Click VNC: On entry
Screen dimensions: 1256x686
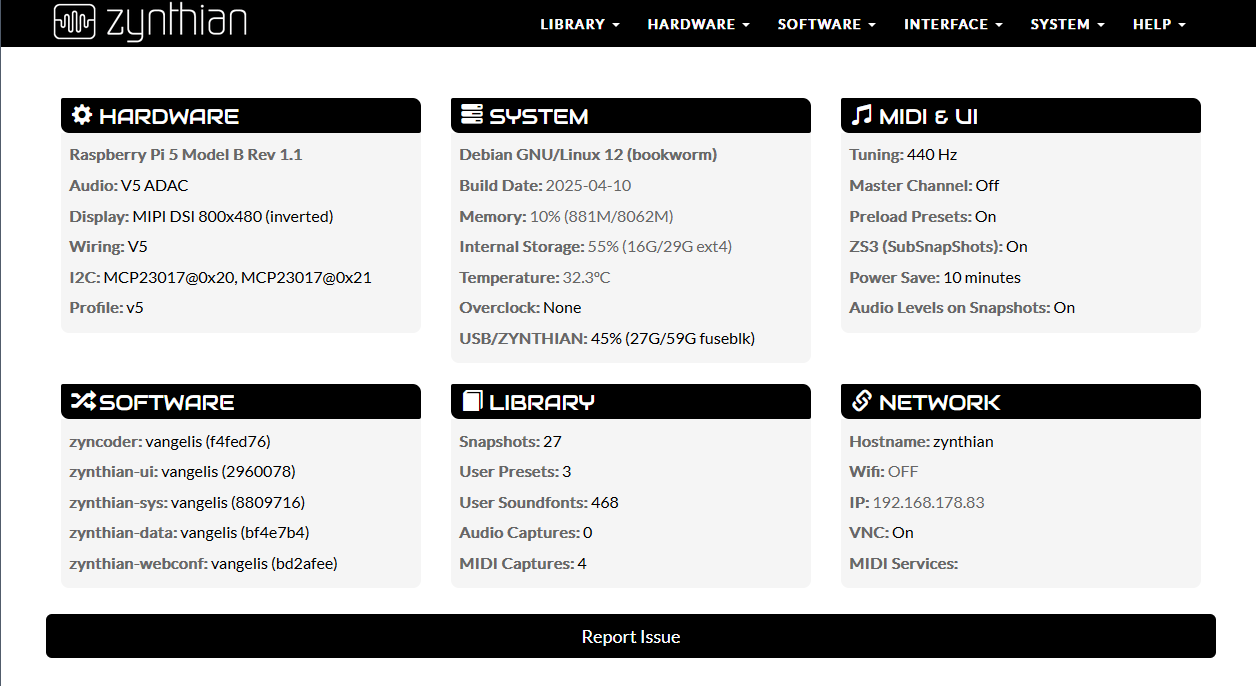point(881,532)
